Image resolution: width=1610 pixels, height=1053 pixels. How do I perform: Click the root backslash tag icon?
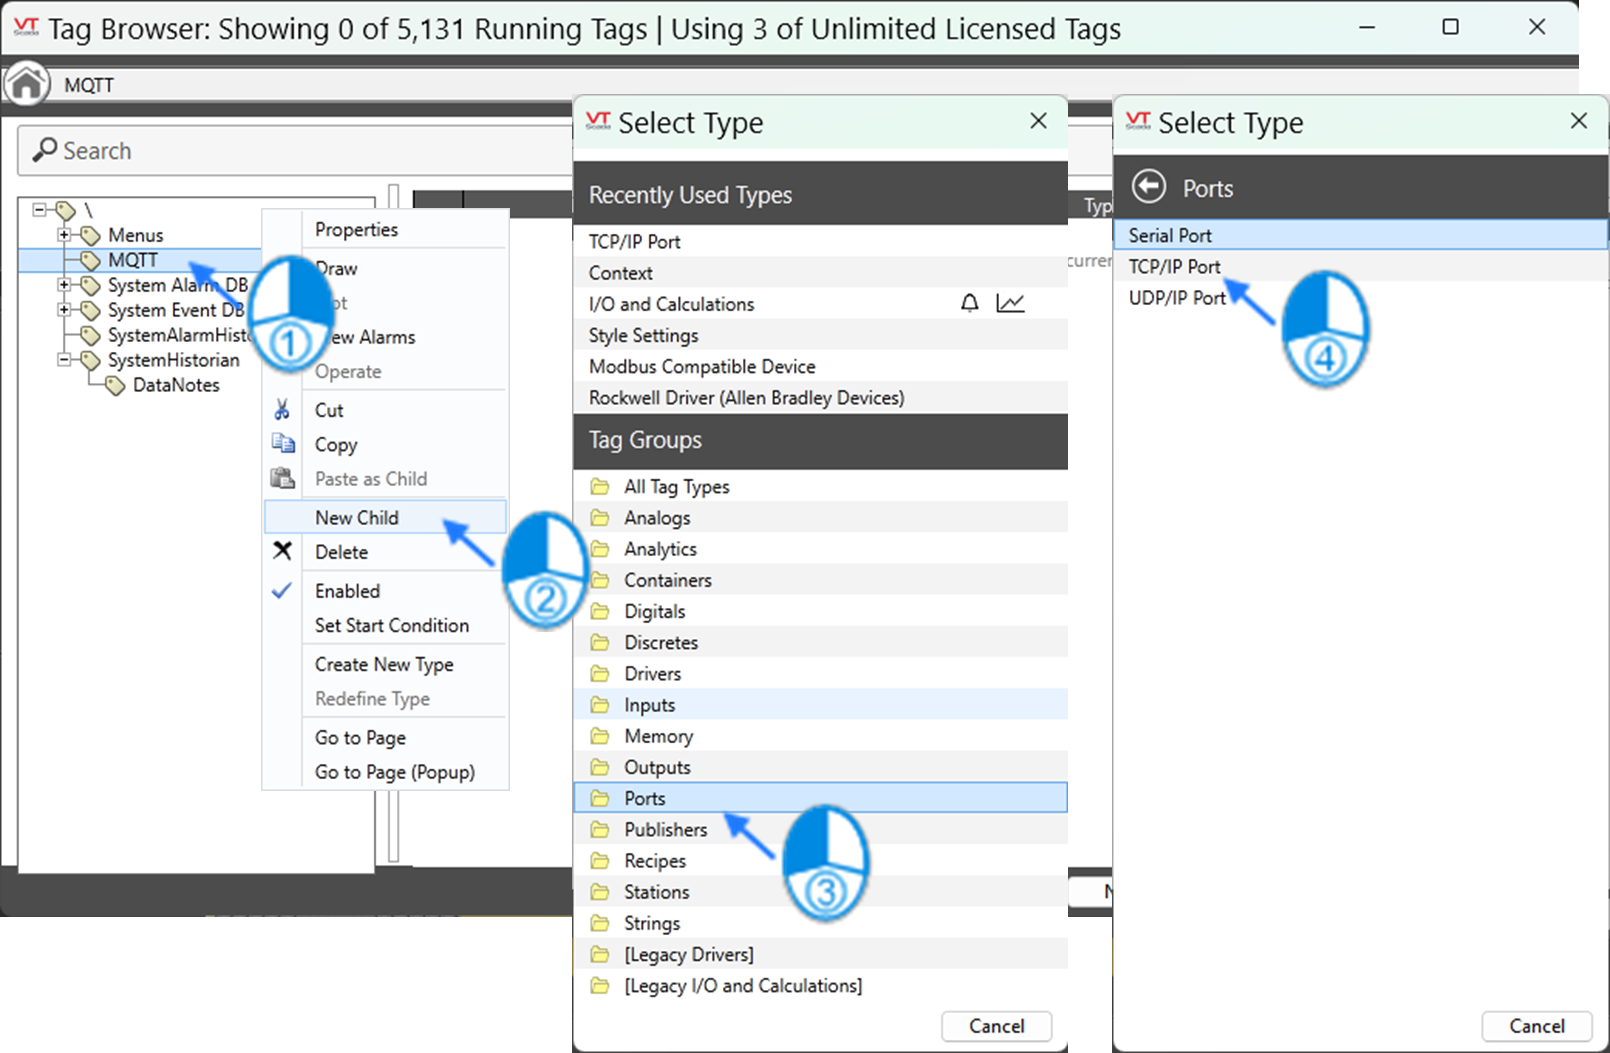[66, 210]
